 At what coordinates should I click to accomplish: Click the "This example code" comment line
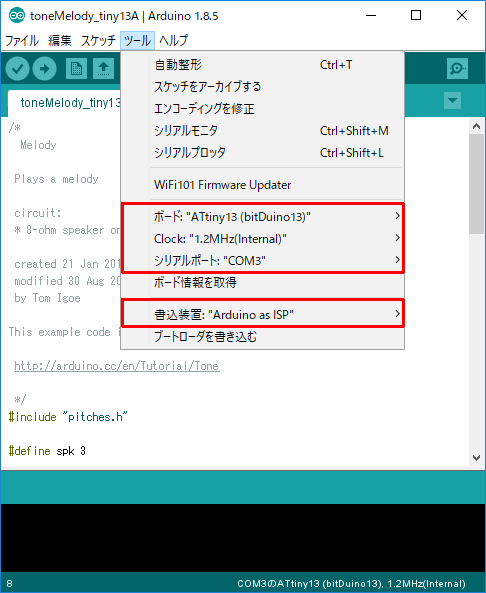click(x=64, y=332)
